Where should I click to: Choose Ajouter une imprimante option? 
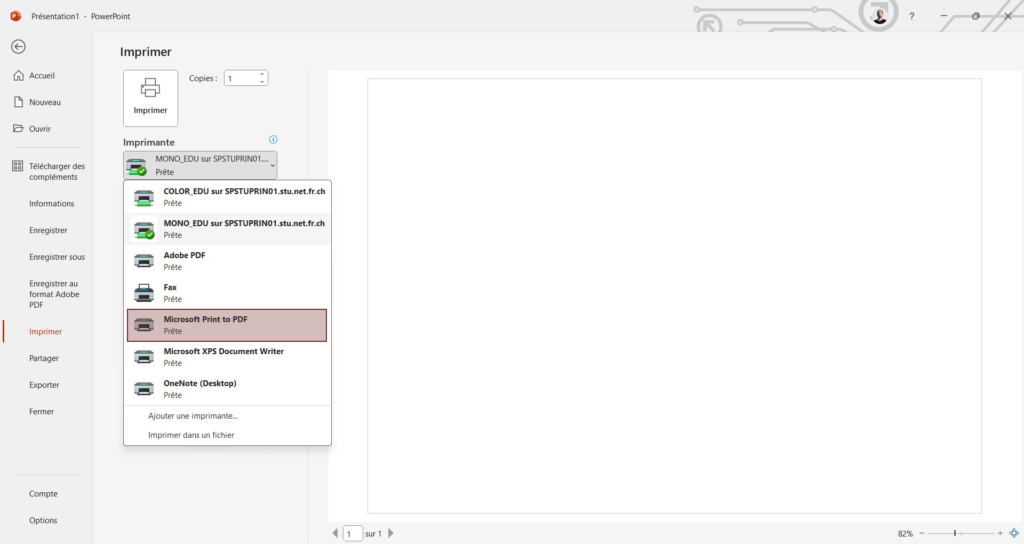point(193,416)
